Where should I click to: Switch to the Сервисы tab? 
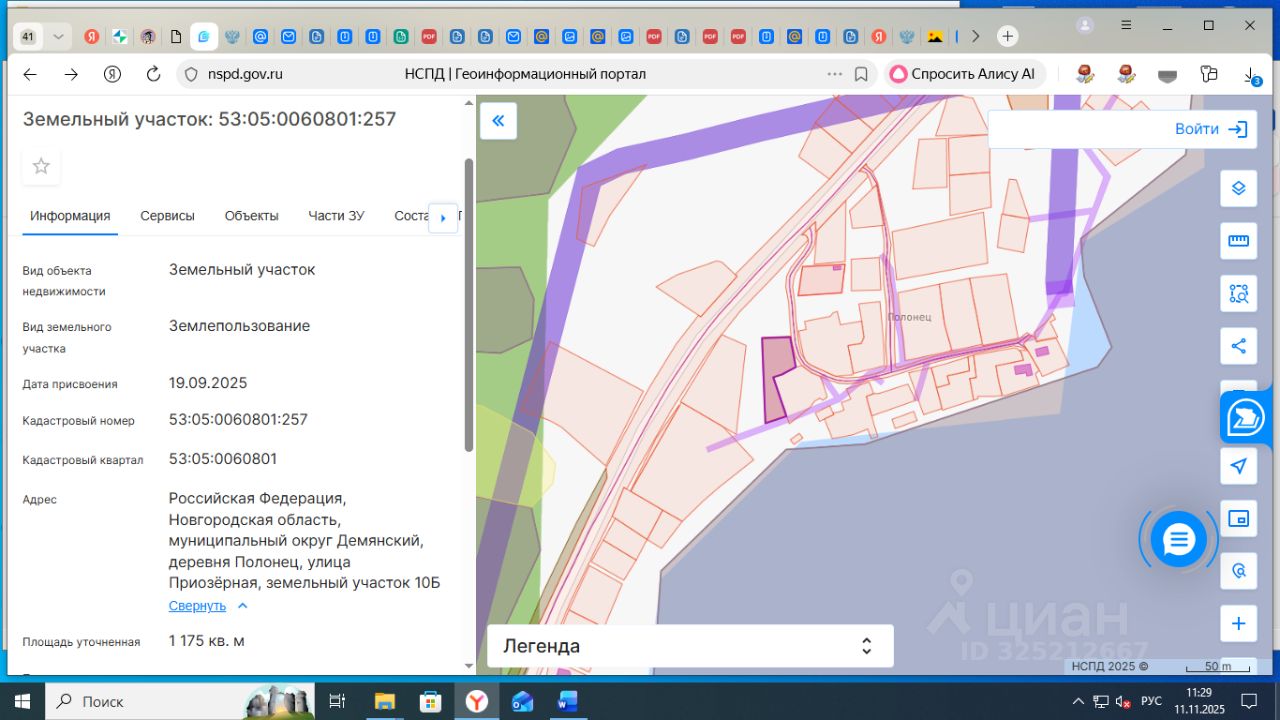tap(167, 216)
